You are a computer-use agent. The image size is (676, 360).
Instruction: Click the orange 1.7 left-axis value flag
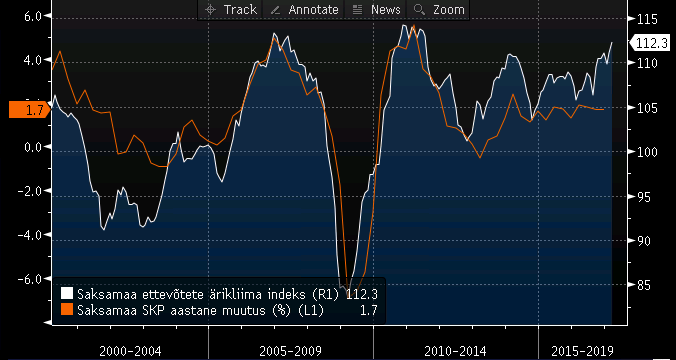[31, 110]
